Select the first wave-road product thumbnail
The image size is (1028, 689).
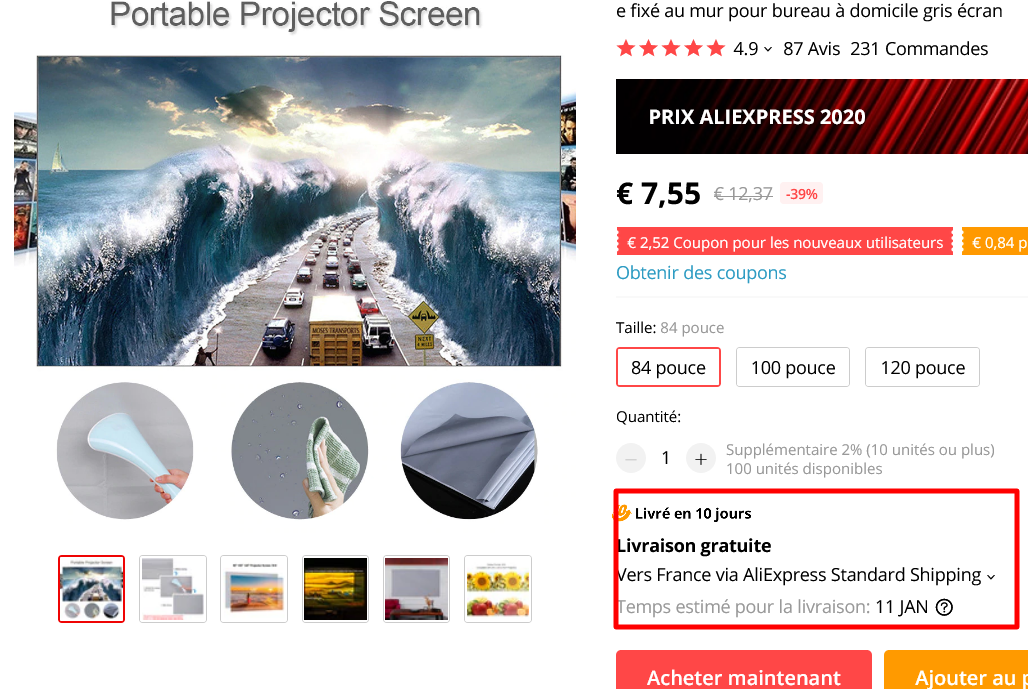point(91,589)
